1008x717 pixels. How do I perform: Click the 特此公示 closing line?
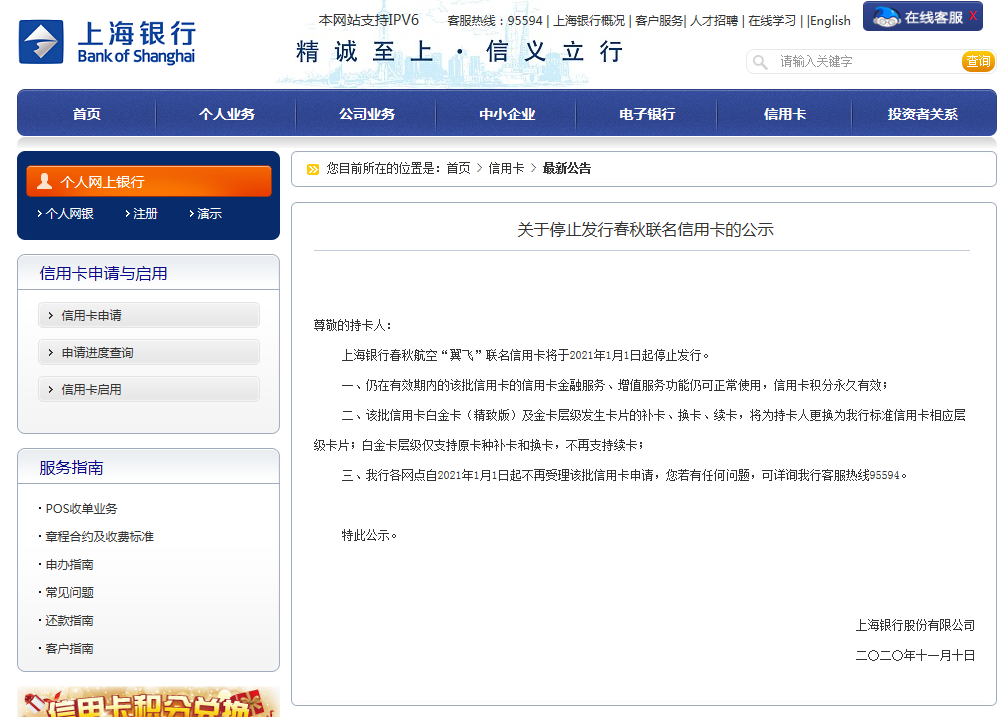pyautogui.click(x=369, y=535)
